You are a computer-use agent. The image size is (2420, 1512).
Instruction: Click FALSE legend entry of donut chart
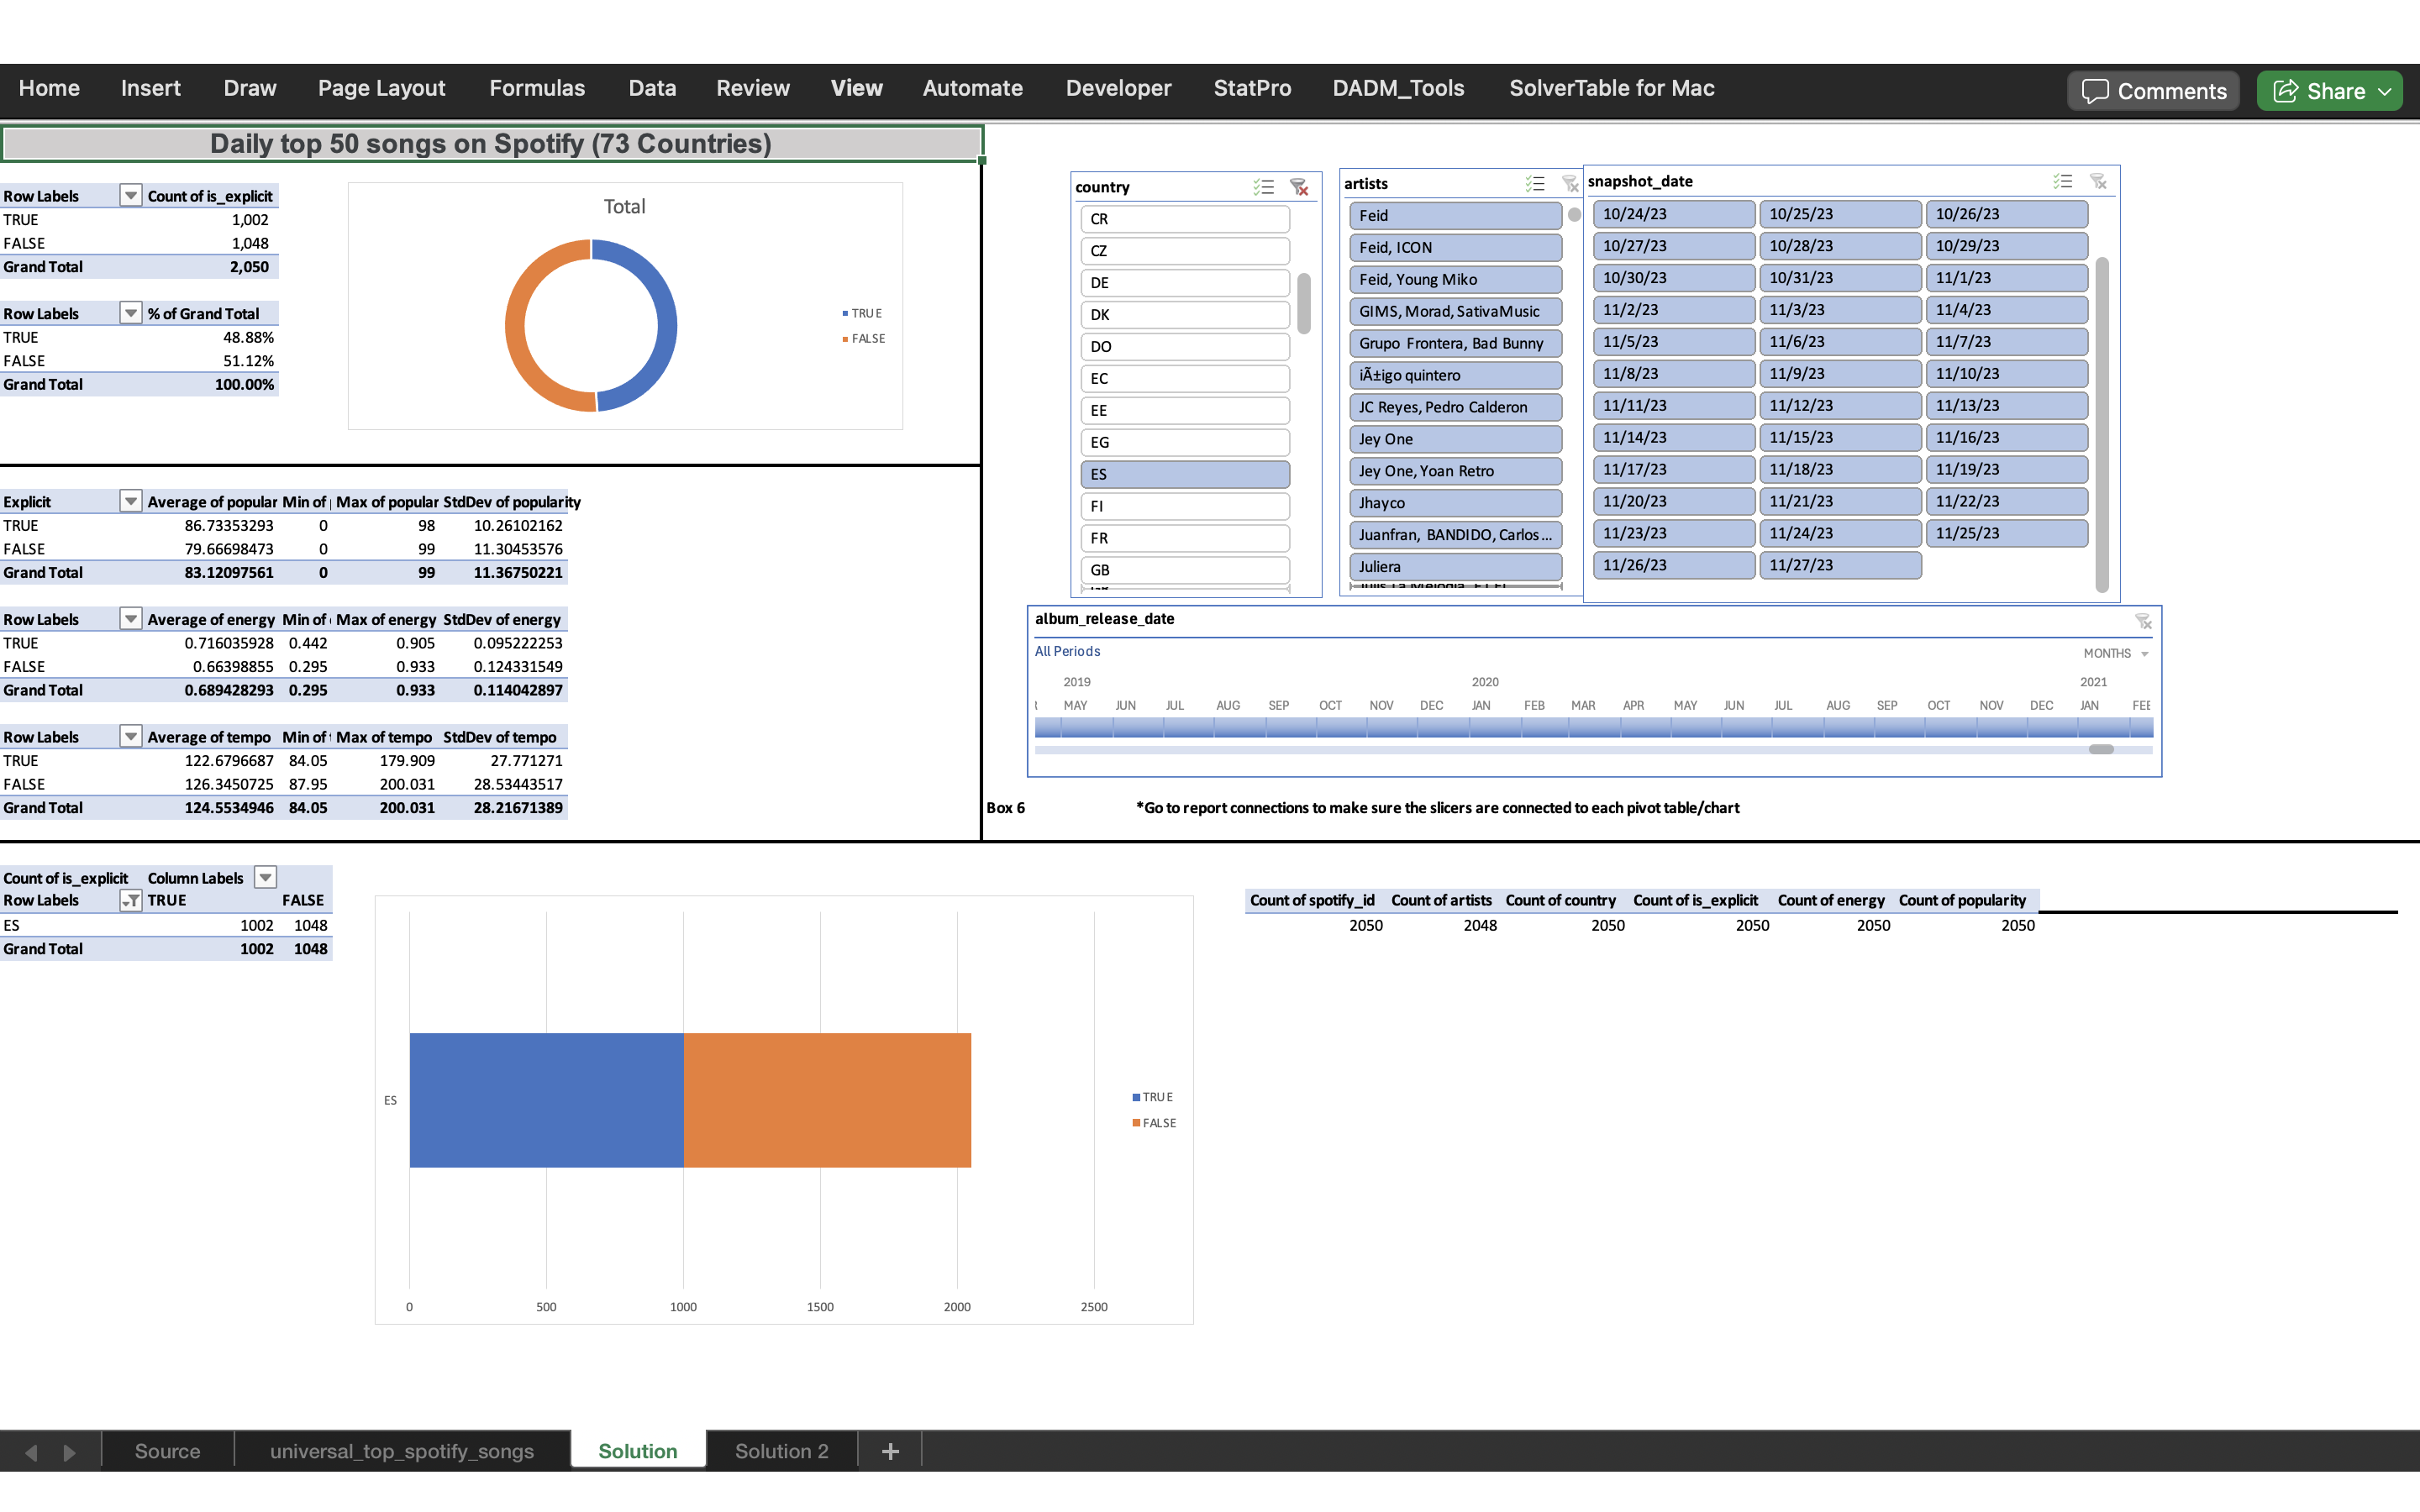[864, 338]
